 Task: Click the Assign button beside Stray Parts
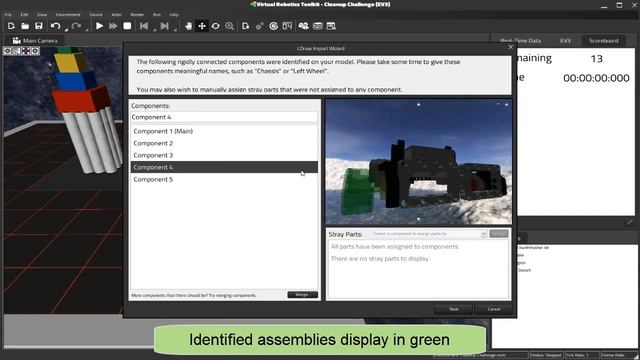click(x=498, y=233)
